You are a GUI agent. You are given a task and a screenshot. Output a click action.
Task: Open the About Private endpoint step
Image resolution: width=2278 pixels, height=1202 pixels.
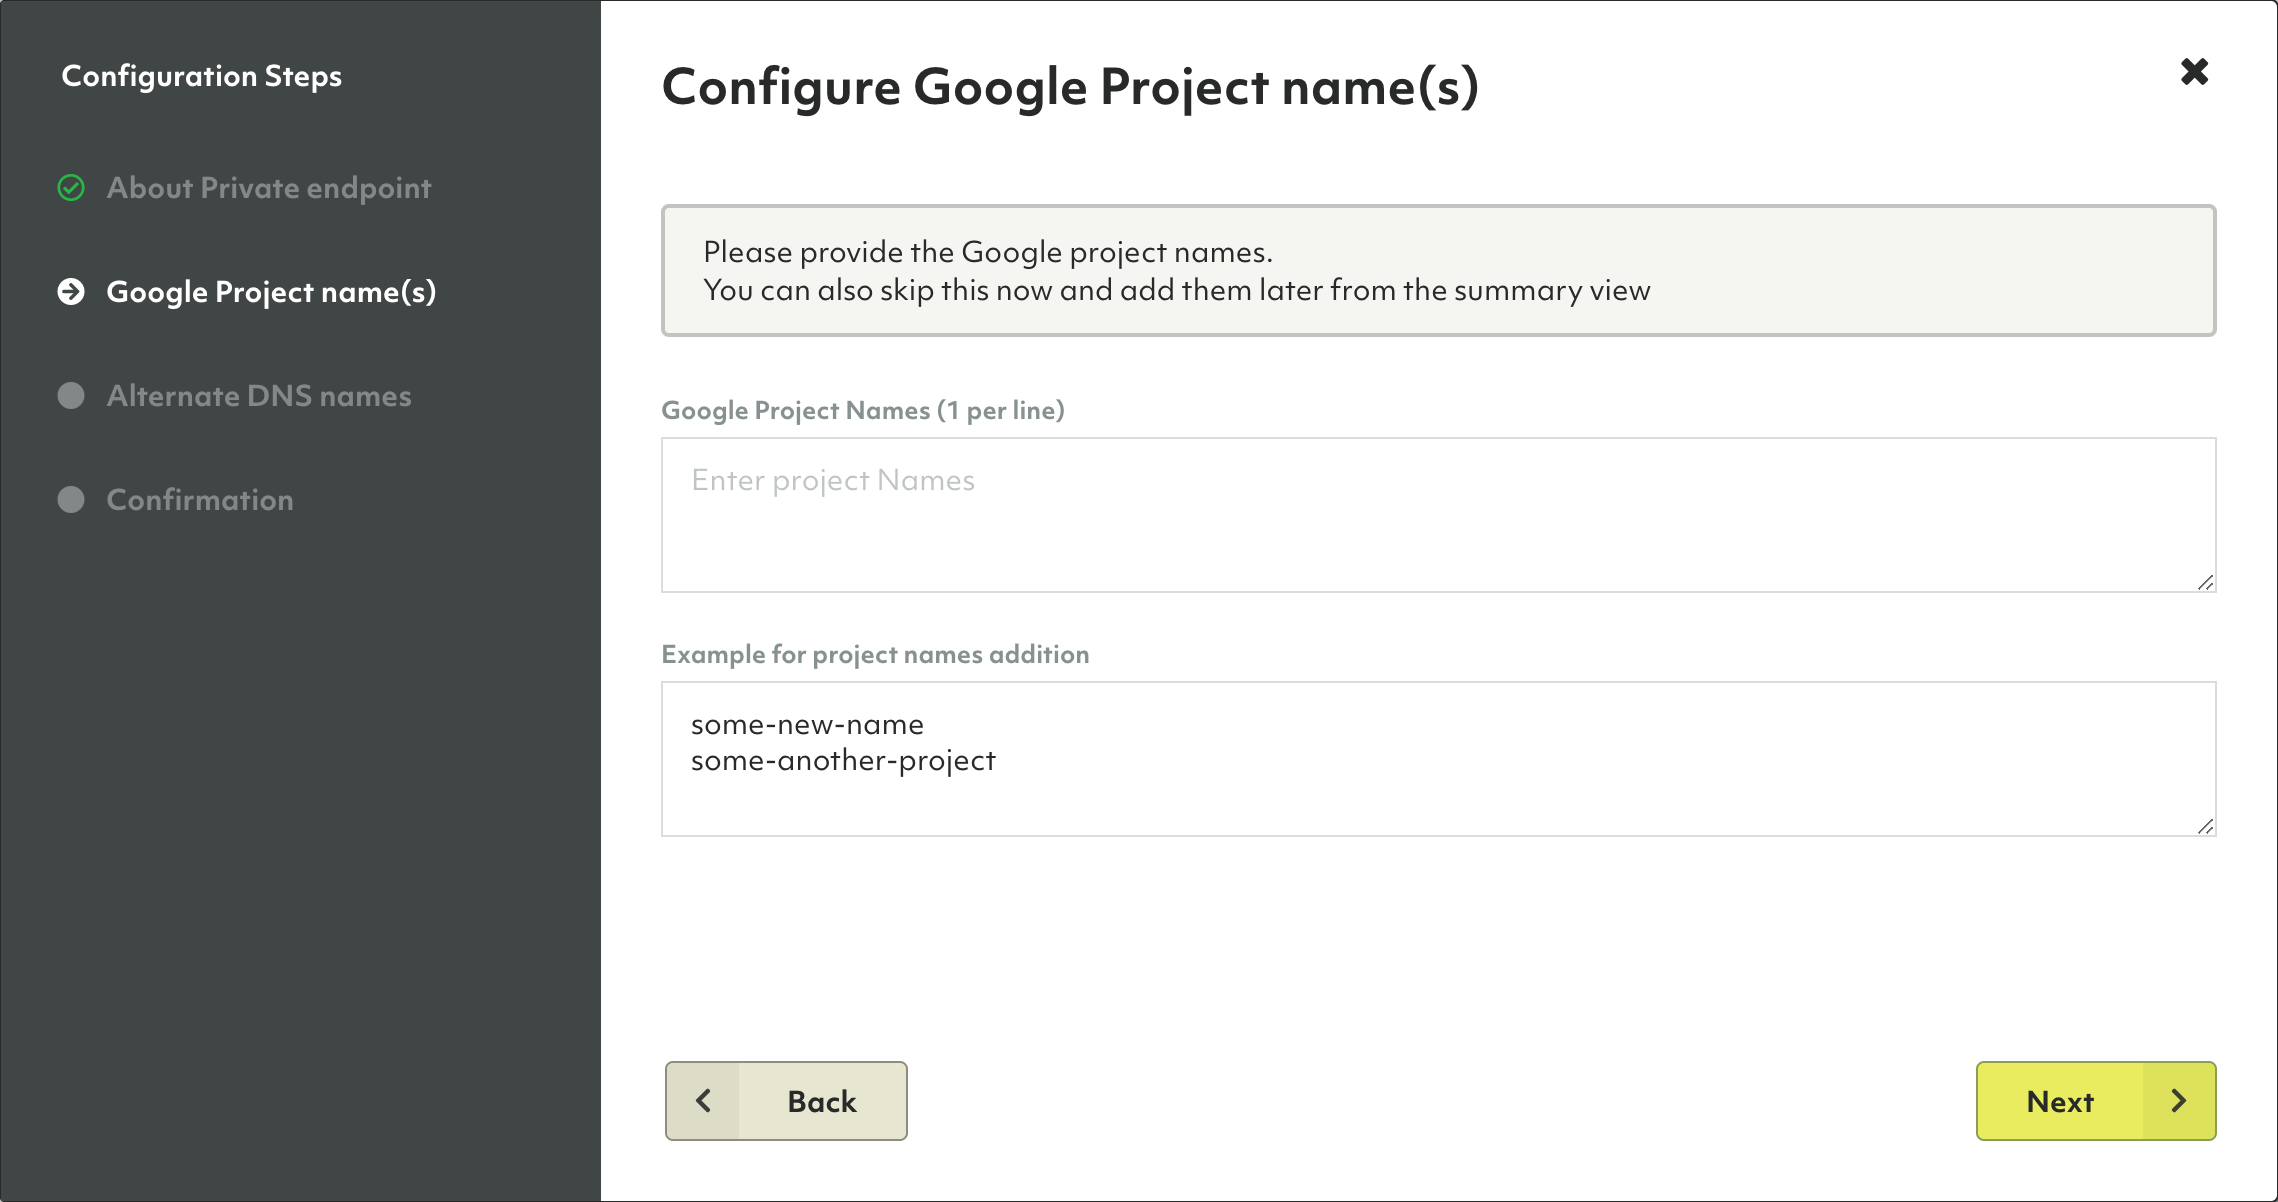268,188
